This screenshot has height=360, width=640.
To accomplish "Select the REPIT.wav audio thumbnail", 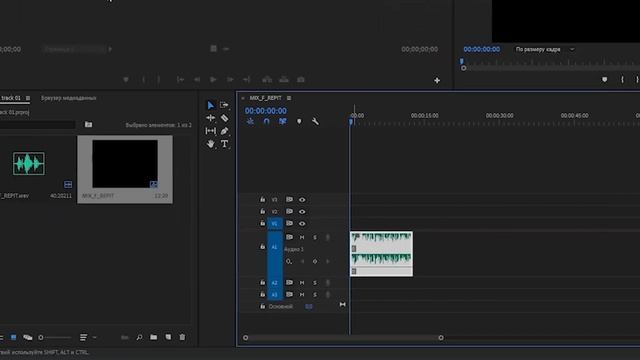I will pyautogui.click(x=29, y=164).
